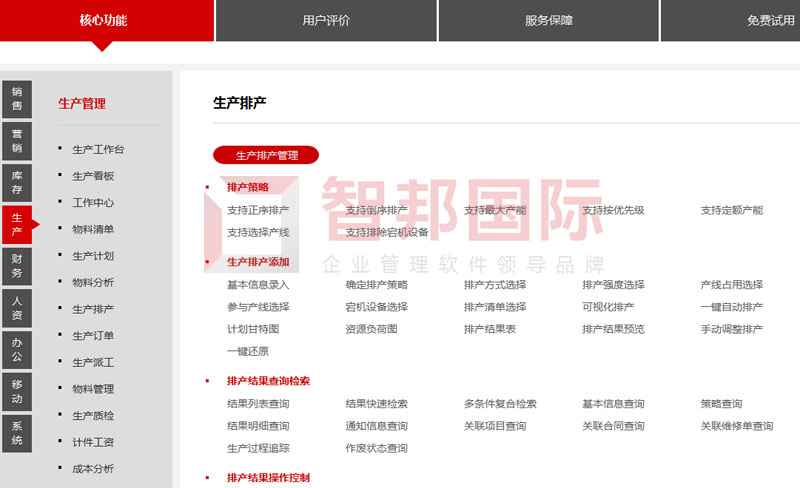Go to the 移动 side category
Viewport: 800px width, 488px height.
click(17, 391)
